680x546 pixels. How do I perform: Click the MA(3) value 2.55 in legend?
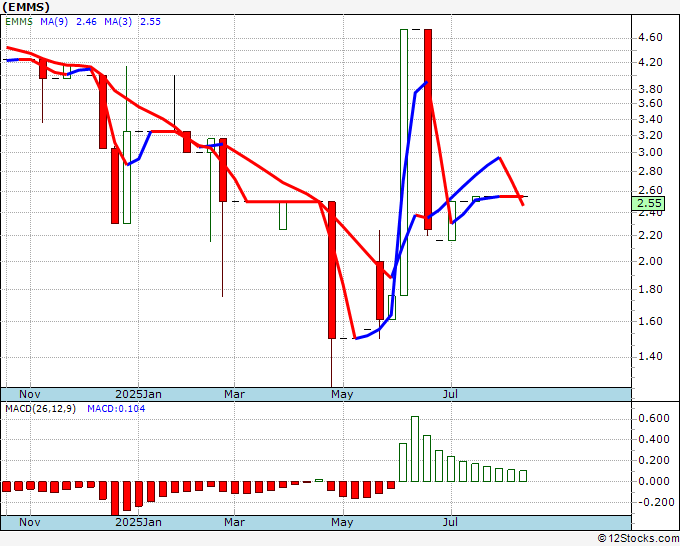(150, 22)
